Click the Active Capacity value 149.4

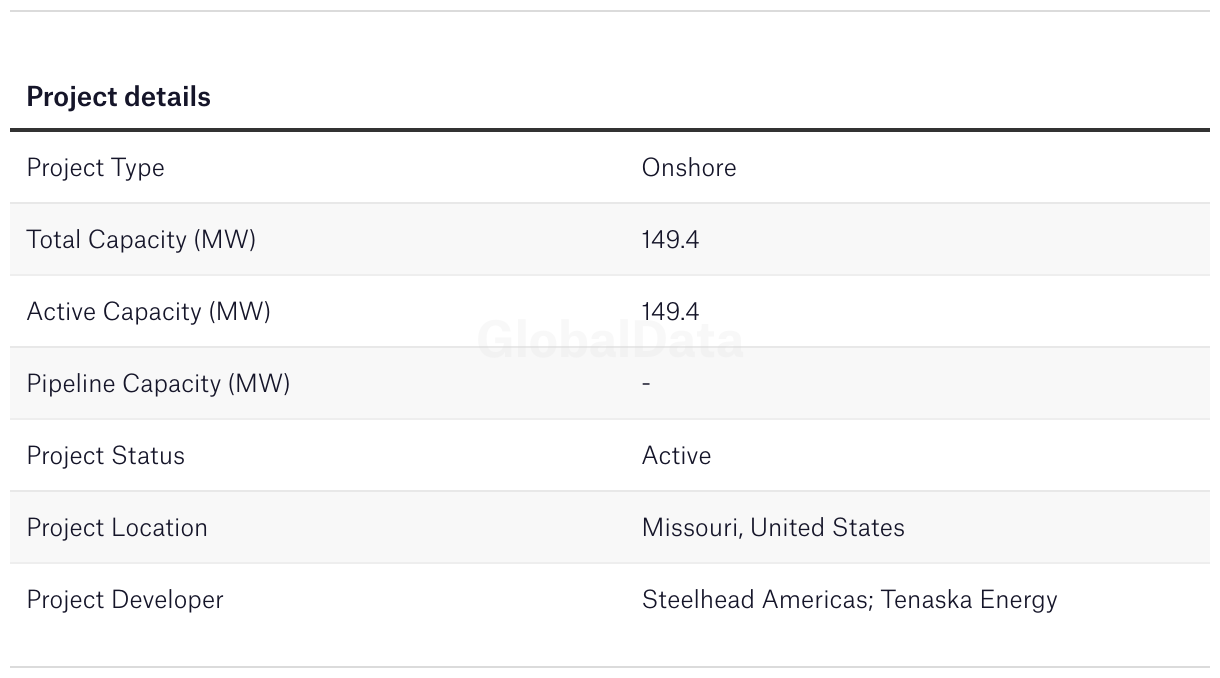[670, 311]
